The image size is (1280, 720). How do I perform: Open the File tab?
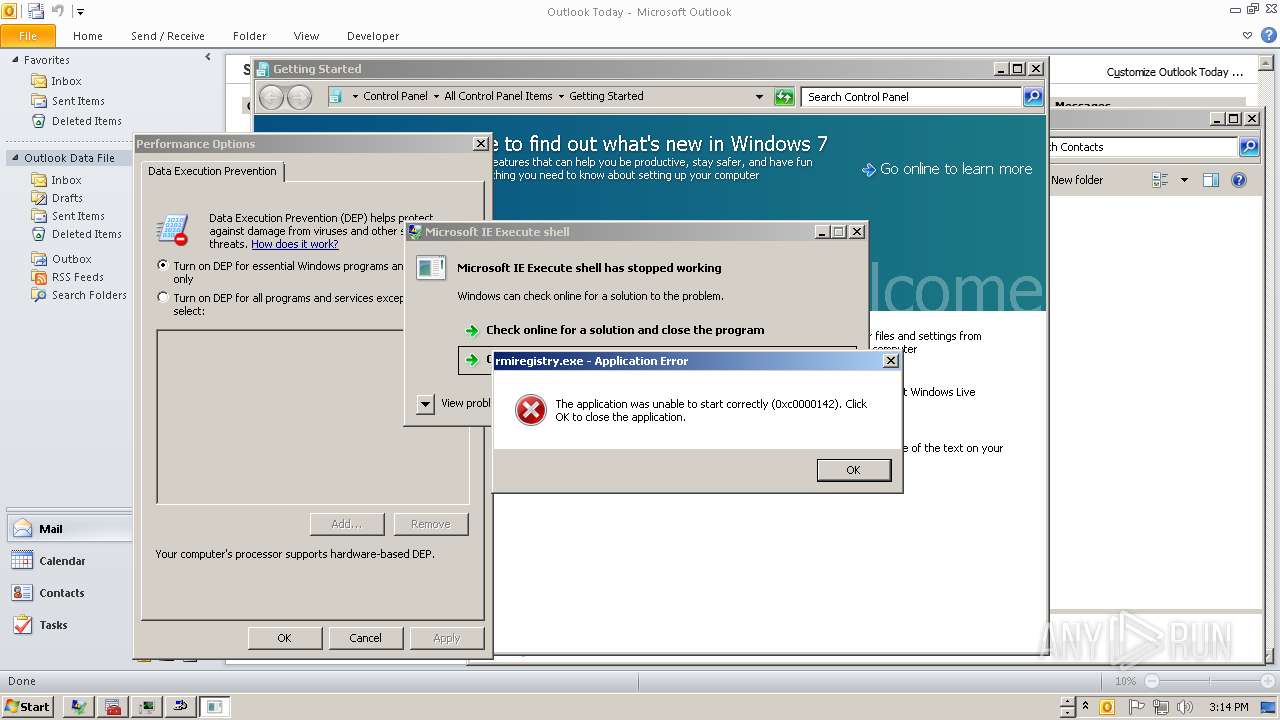tap(28, 36)
